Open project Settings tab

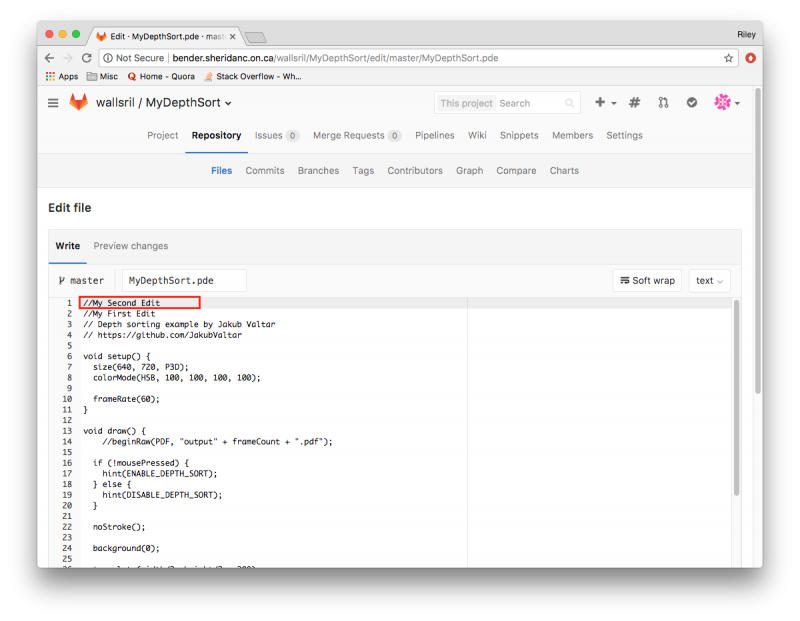(x=624, y=135)
